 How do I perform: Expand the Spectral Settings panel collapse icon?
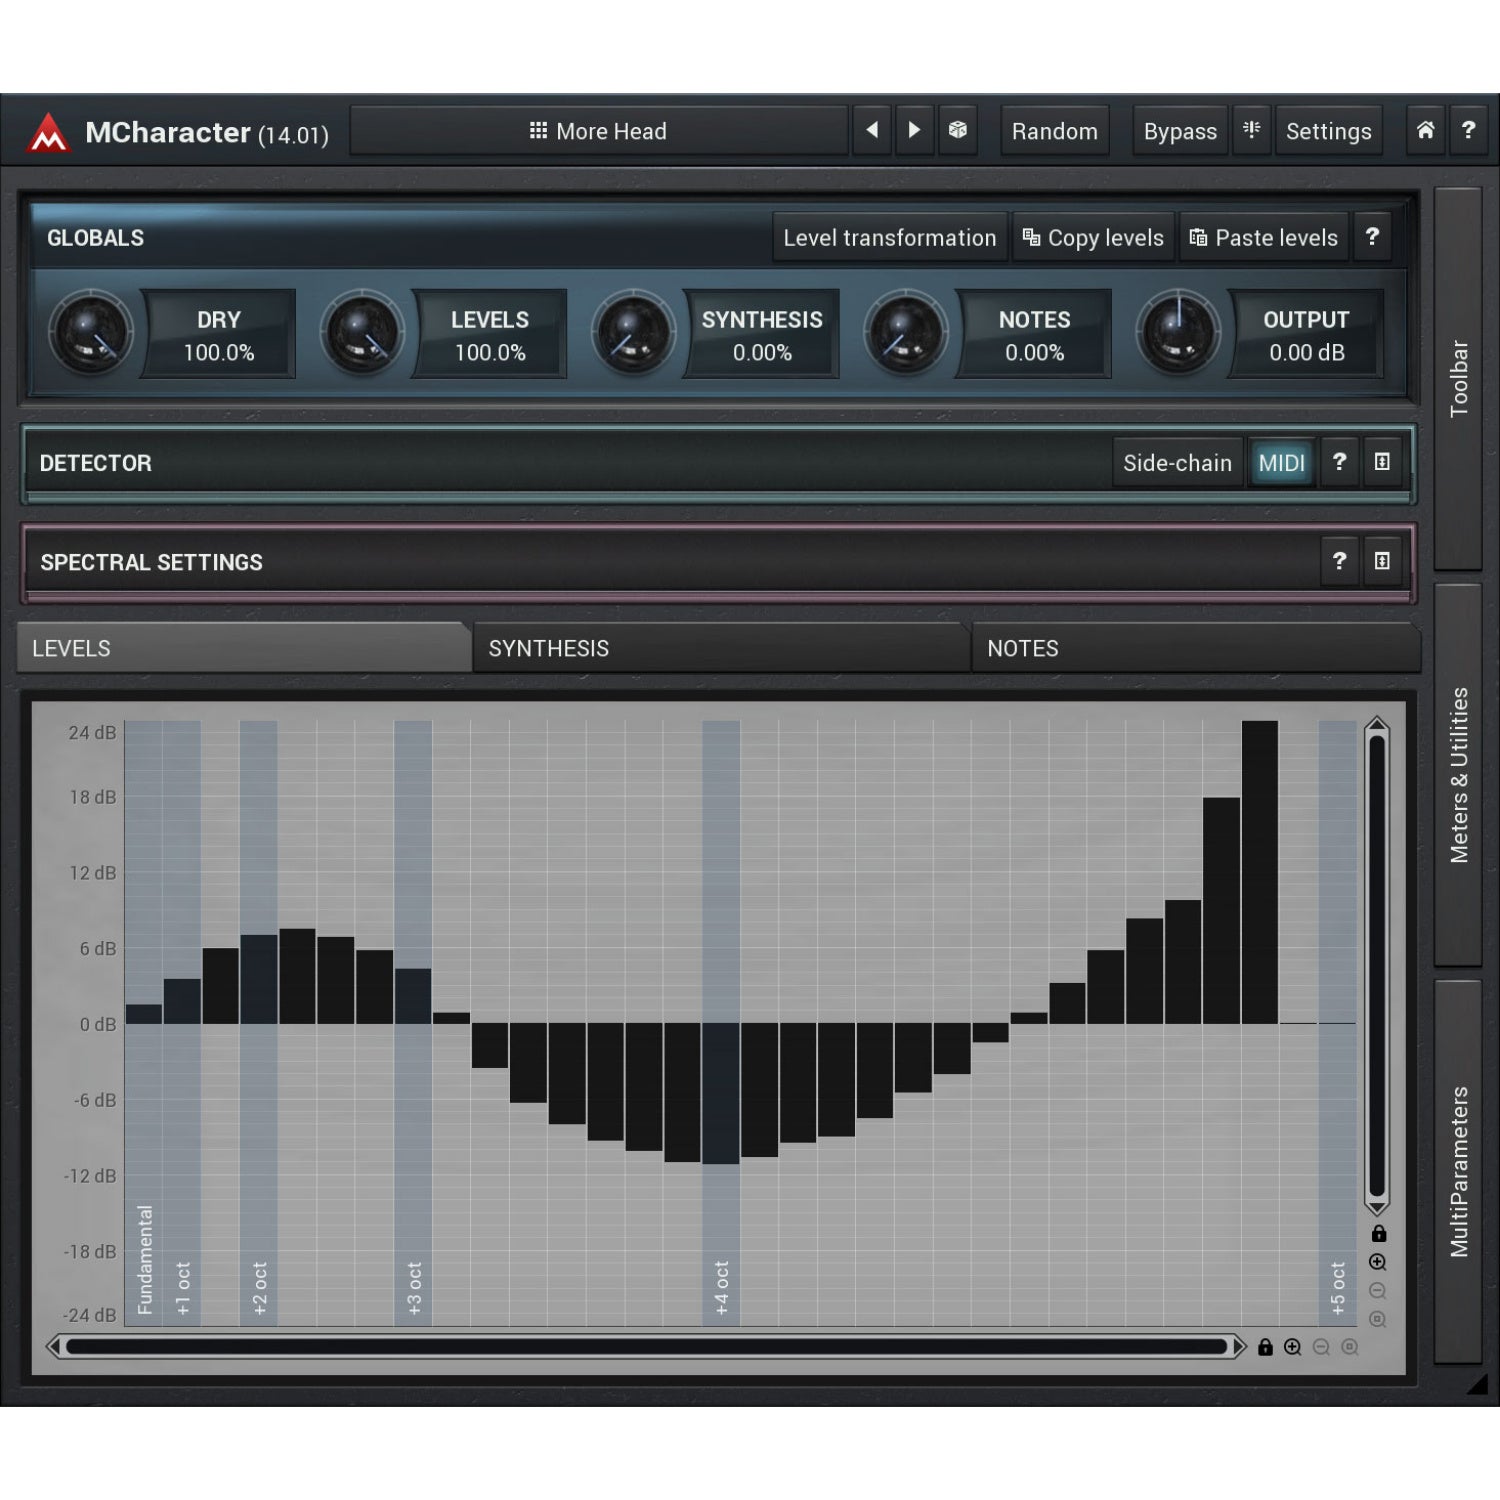coord(1382,561)
